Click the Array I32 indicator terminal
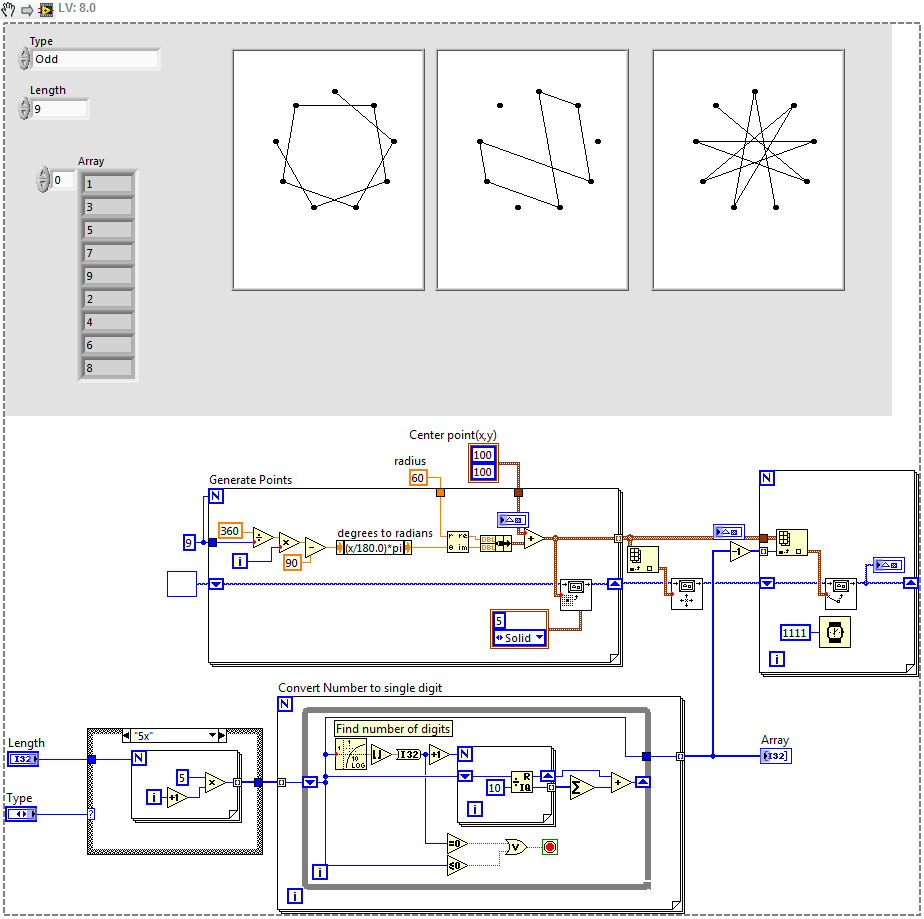This screenshot has width=924, height=919. [x=776, y=756]
